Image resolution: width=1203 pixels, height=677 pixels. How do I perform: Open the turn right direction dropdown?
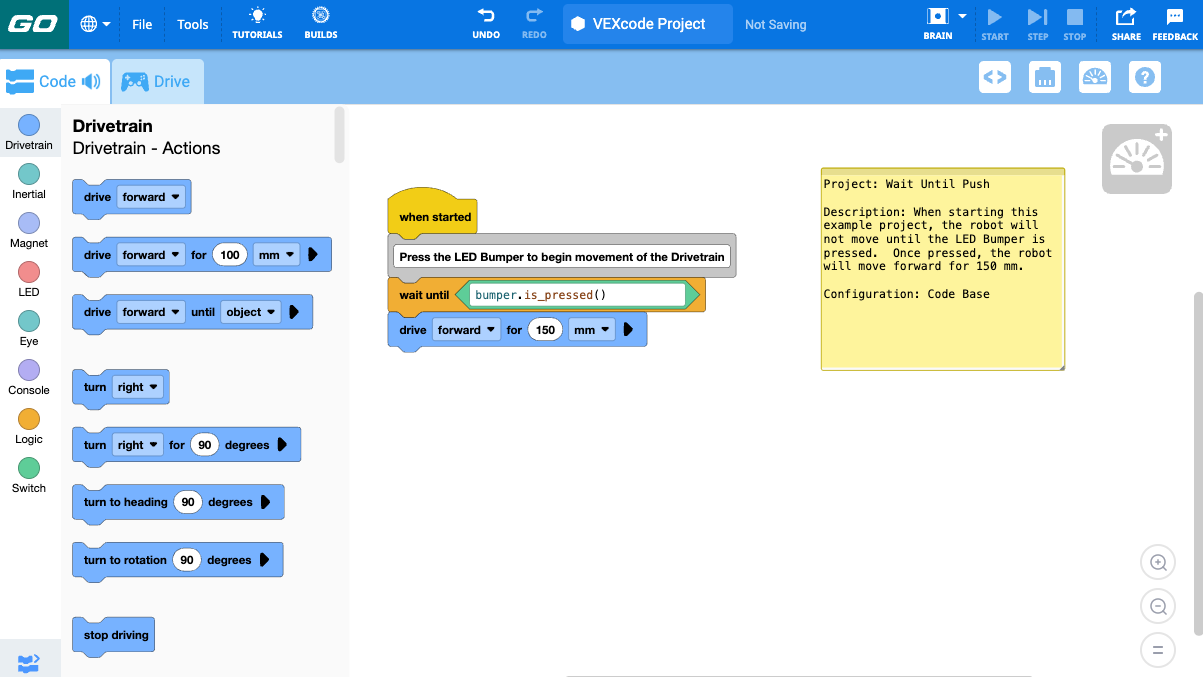(x=137, y=387)
